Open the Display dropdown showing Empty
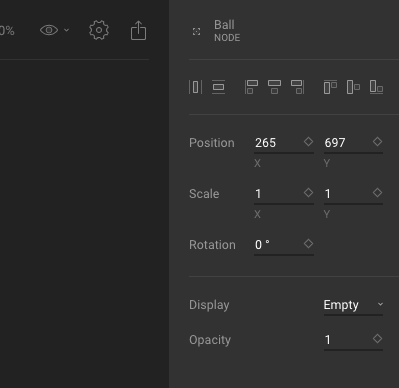This screenshot has height=388, width=399. [x=353, y=305]
